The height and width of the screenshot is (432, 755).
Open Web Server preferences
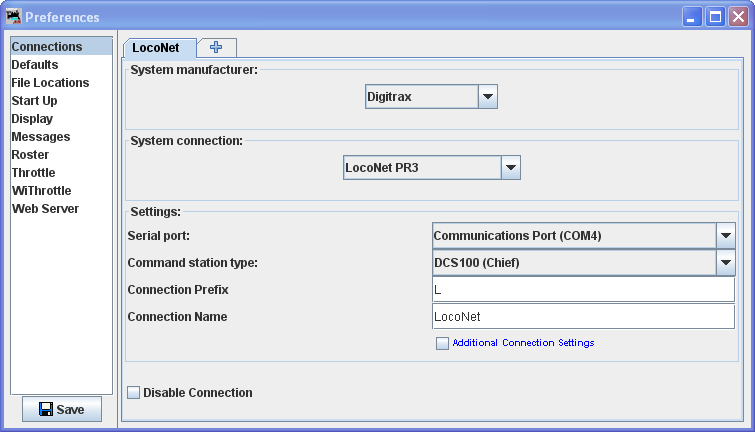(x=45, y=209)
